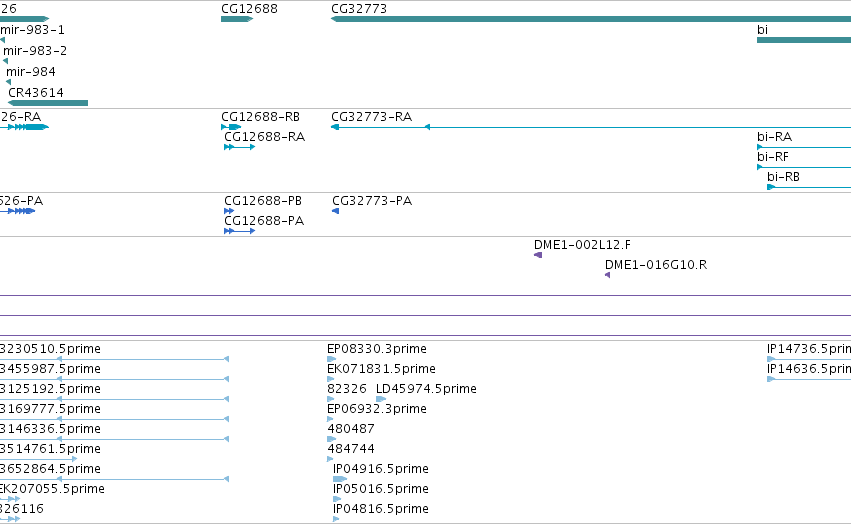Image resolution: width=851 pixels, height=524 pixels.
Task: Select the IP14636.5prime EST
Action: click(x=809, y=379)
